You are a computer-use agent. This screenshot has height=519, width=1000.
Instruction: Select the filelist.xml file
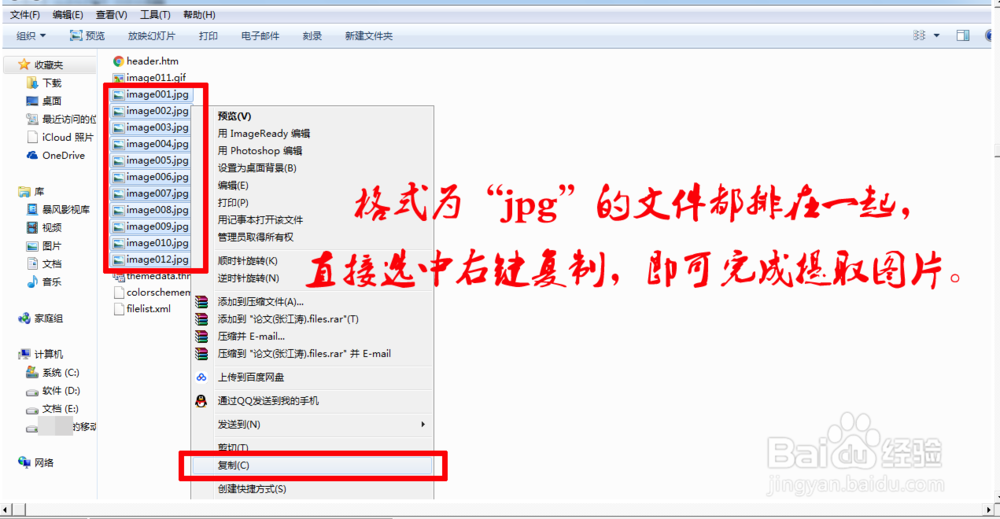click(142, 309)
